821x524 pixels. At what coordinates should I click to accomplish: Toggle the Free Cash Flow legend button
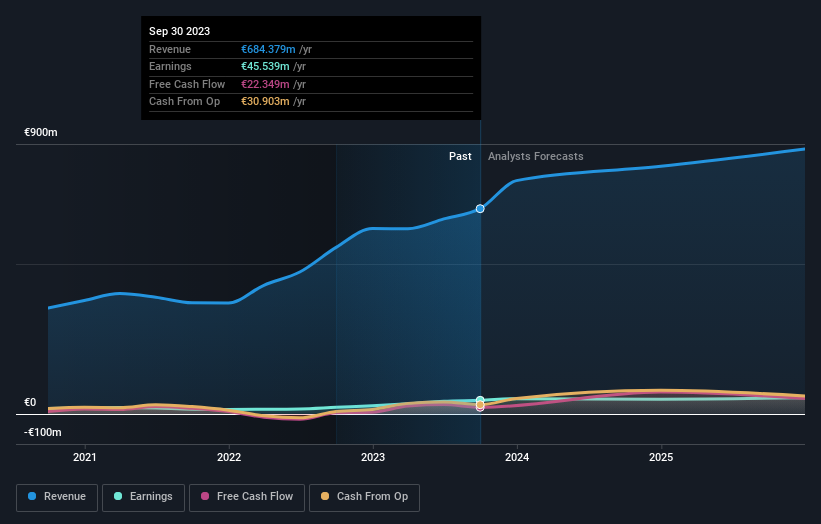pos(247,497)
